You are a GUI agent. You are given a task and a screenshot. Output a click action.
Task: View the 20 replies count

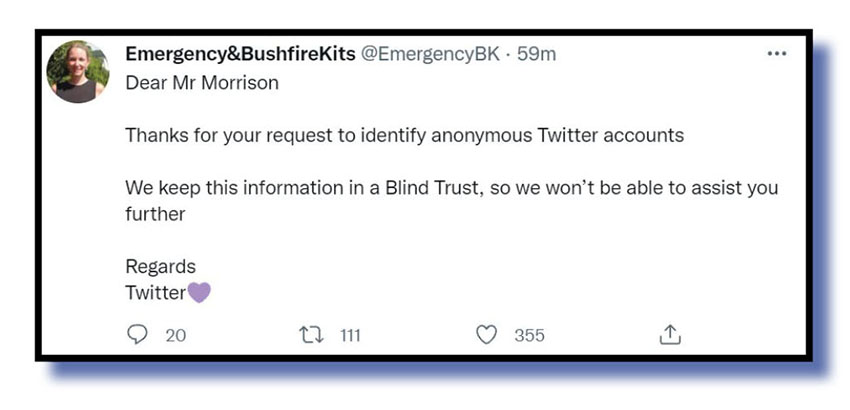[175, 336]
